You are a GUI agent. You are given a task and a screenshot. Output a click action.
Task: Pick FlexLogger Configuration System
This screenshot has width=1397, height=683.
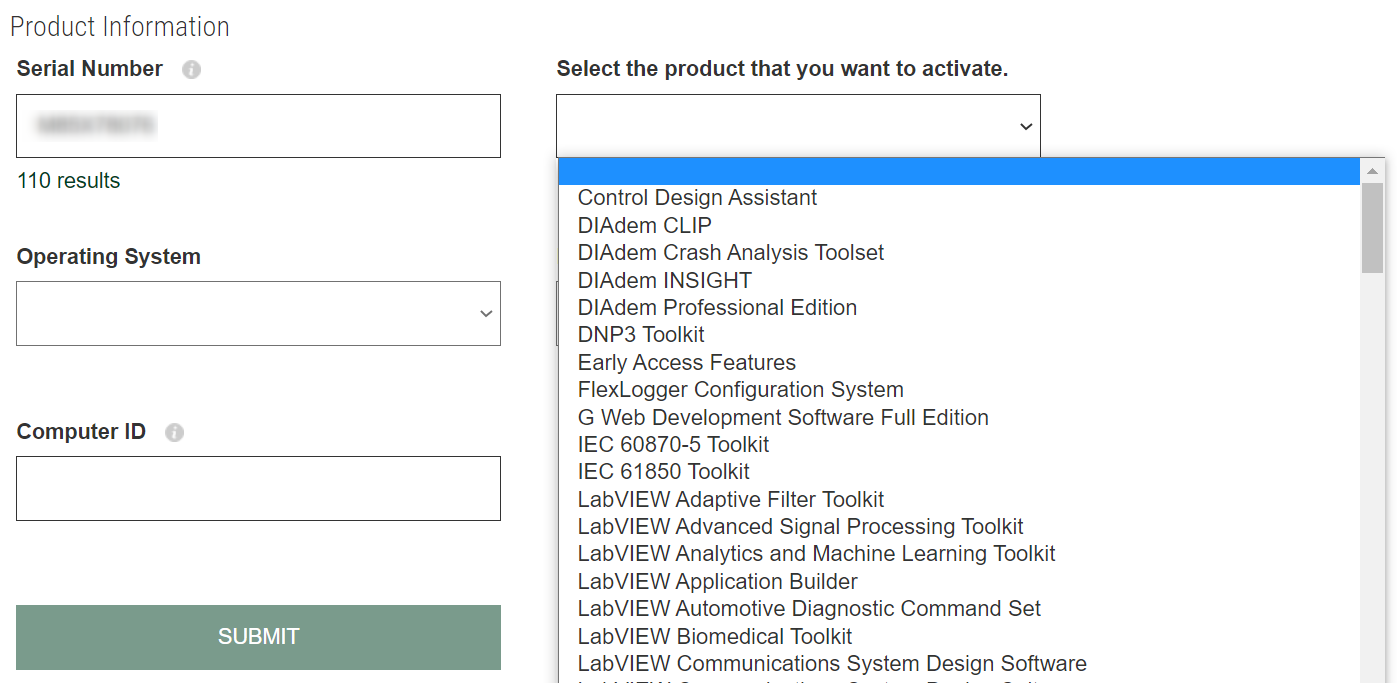[959, 390]
